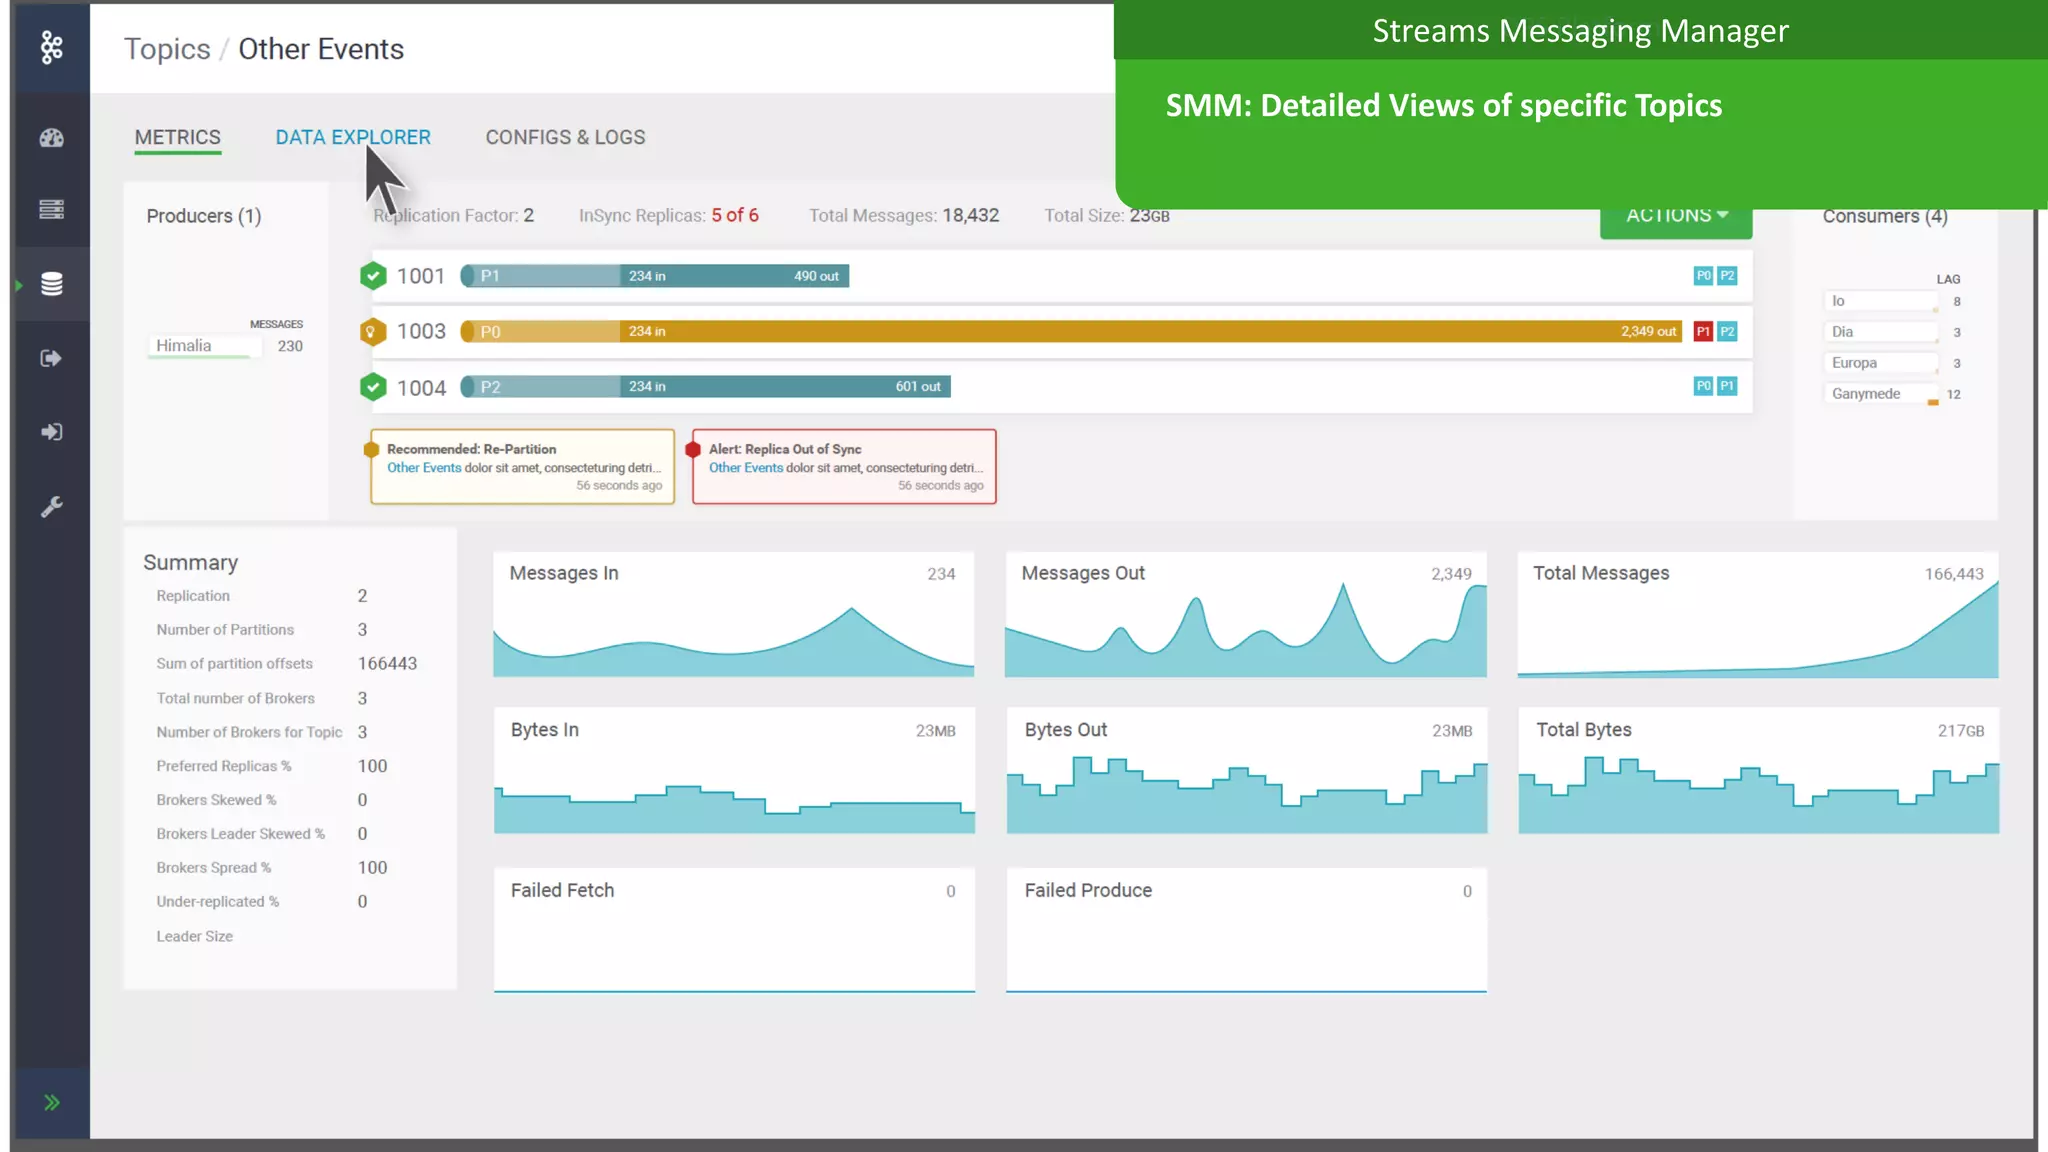
Task: Click the Producers (1) heading
Action: click(204, 216)
